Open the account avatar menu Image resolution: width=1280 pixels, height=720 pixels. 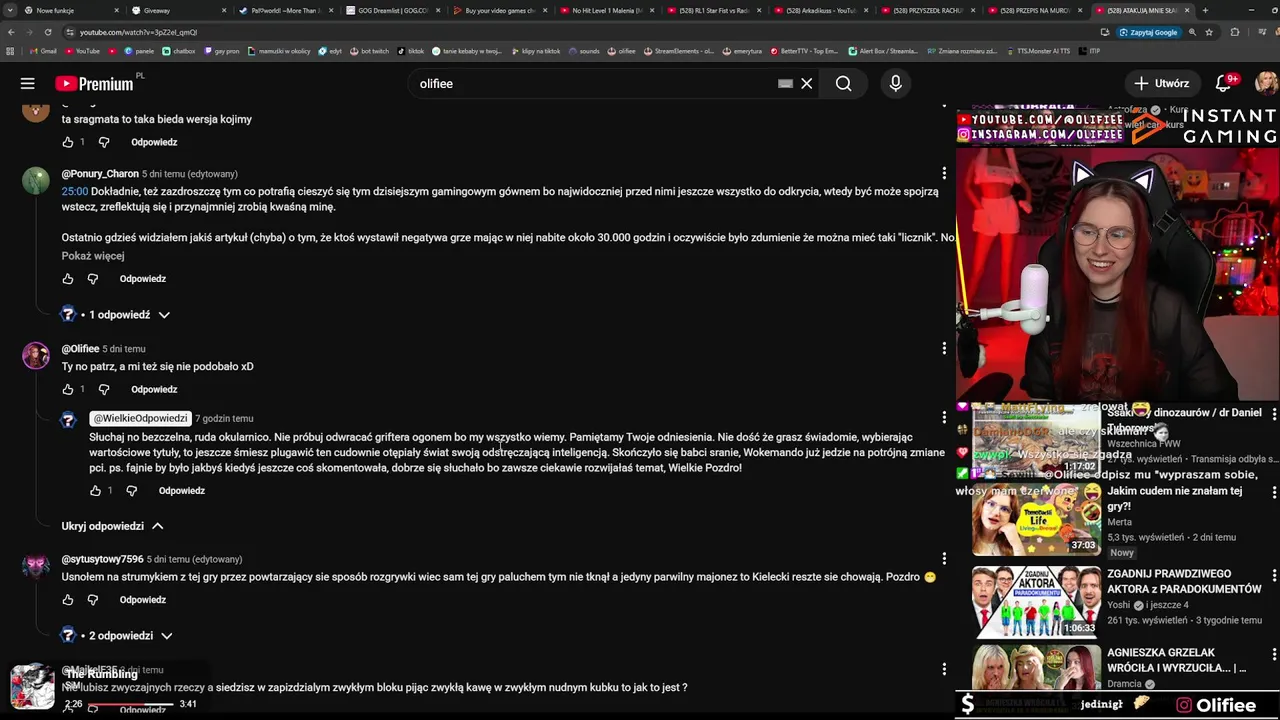click(x=1266, y=84)
